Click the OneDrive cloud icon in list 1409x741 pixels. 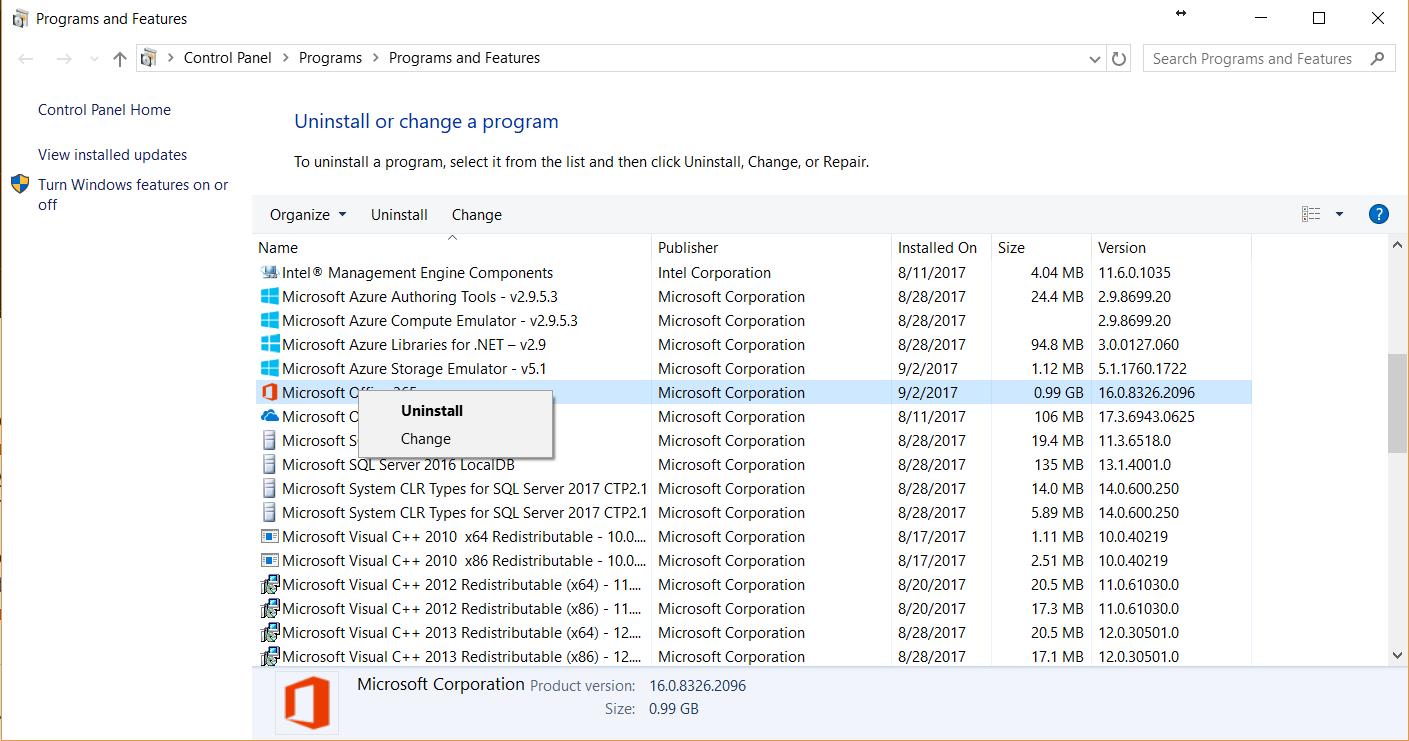pos(269,416)
